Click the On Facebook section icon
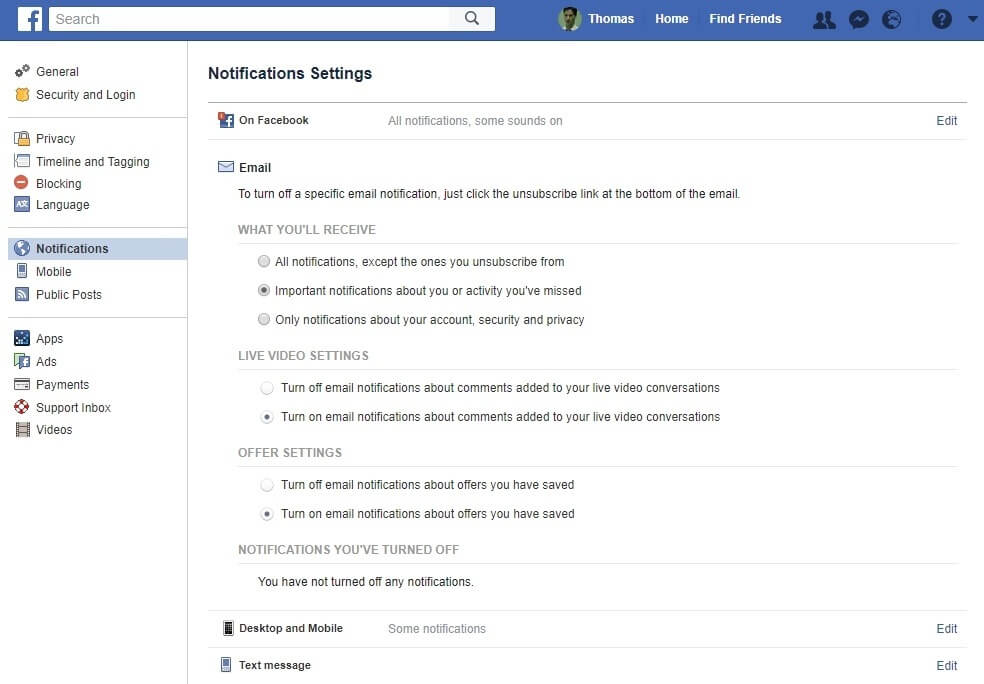 click(225, 120)
